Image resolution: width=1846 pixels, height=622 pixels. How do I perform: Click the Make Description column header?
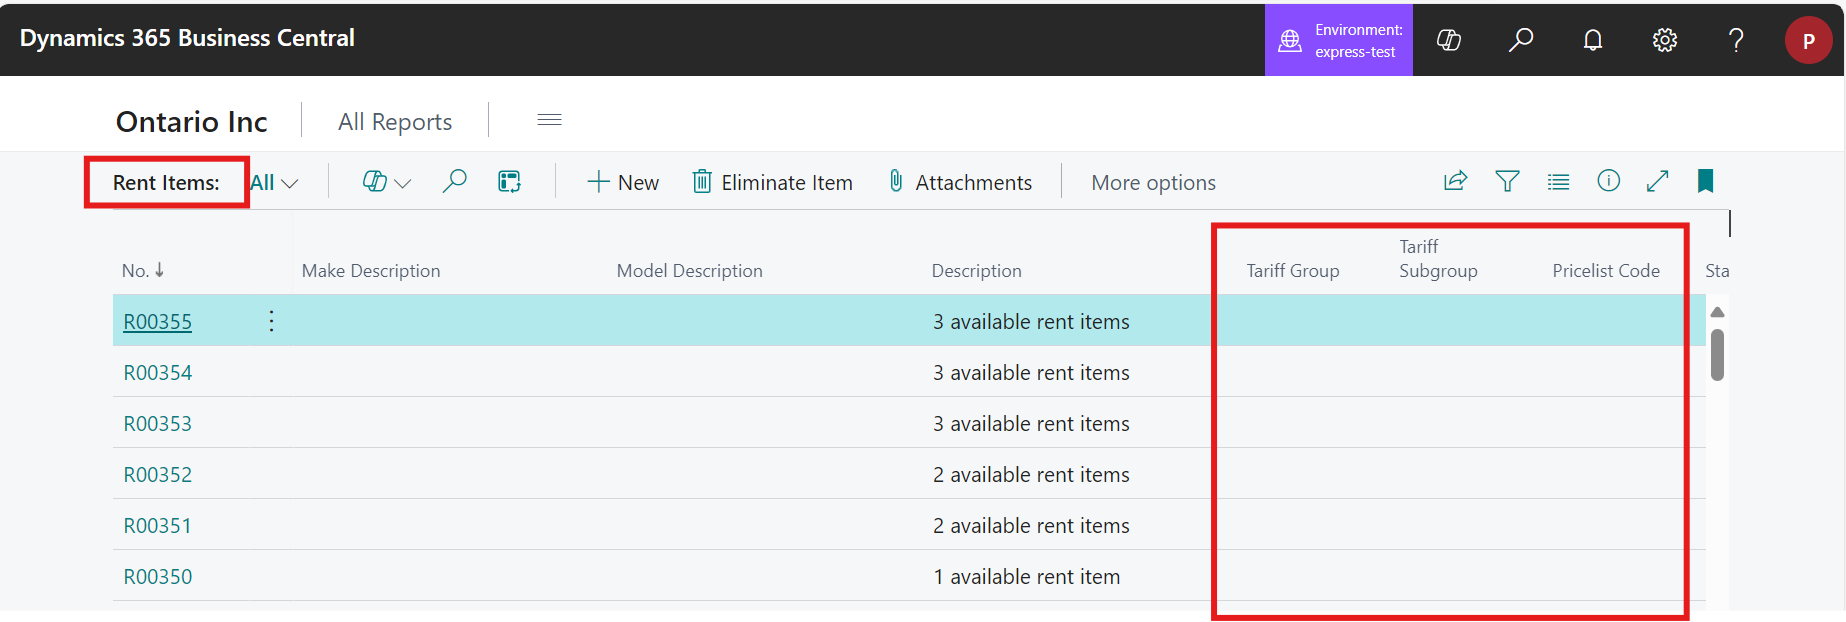click(371, 271)
